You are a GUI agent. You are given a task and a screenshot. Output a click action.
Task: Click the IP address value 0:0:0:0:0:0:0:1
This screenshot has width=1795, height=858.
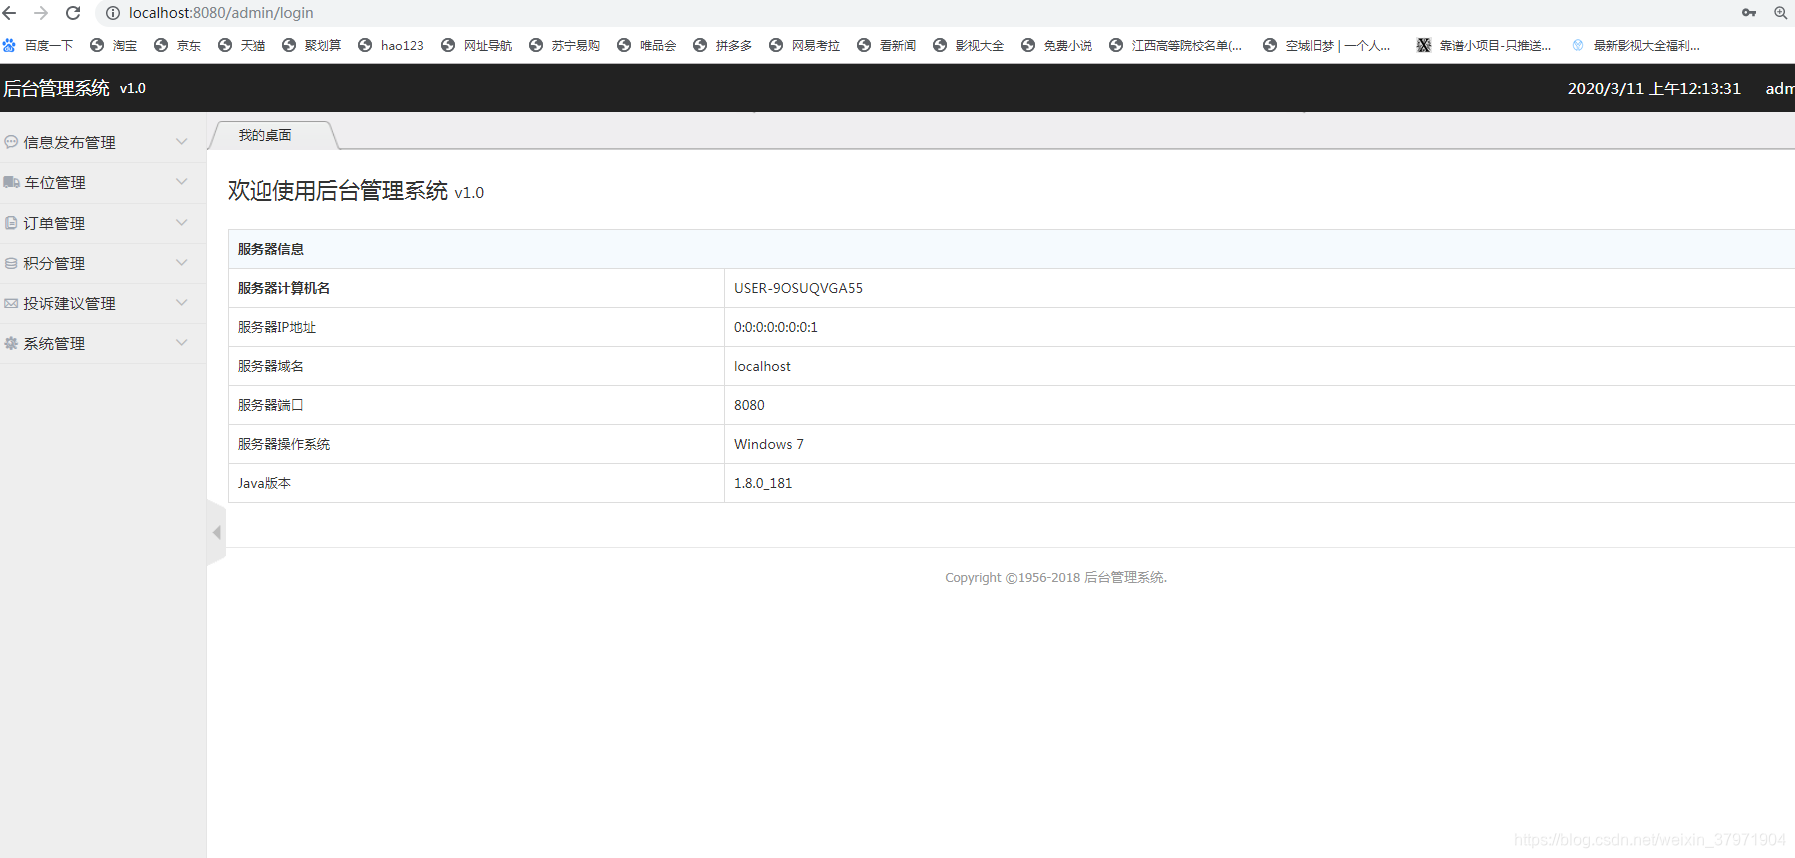(775, 327)
